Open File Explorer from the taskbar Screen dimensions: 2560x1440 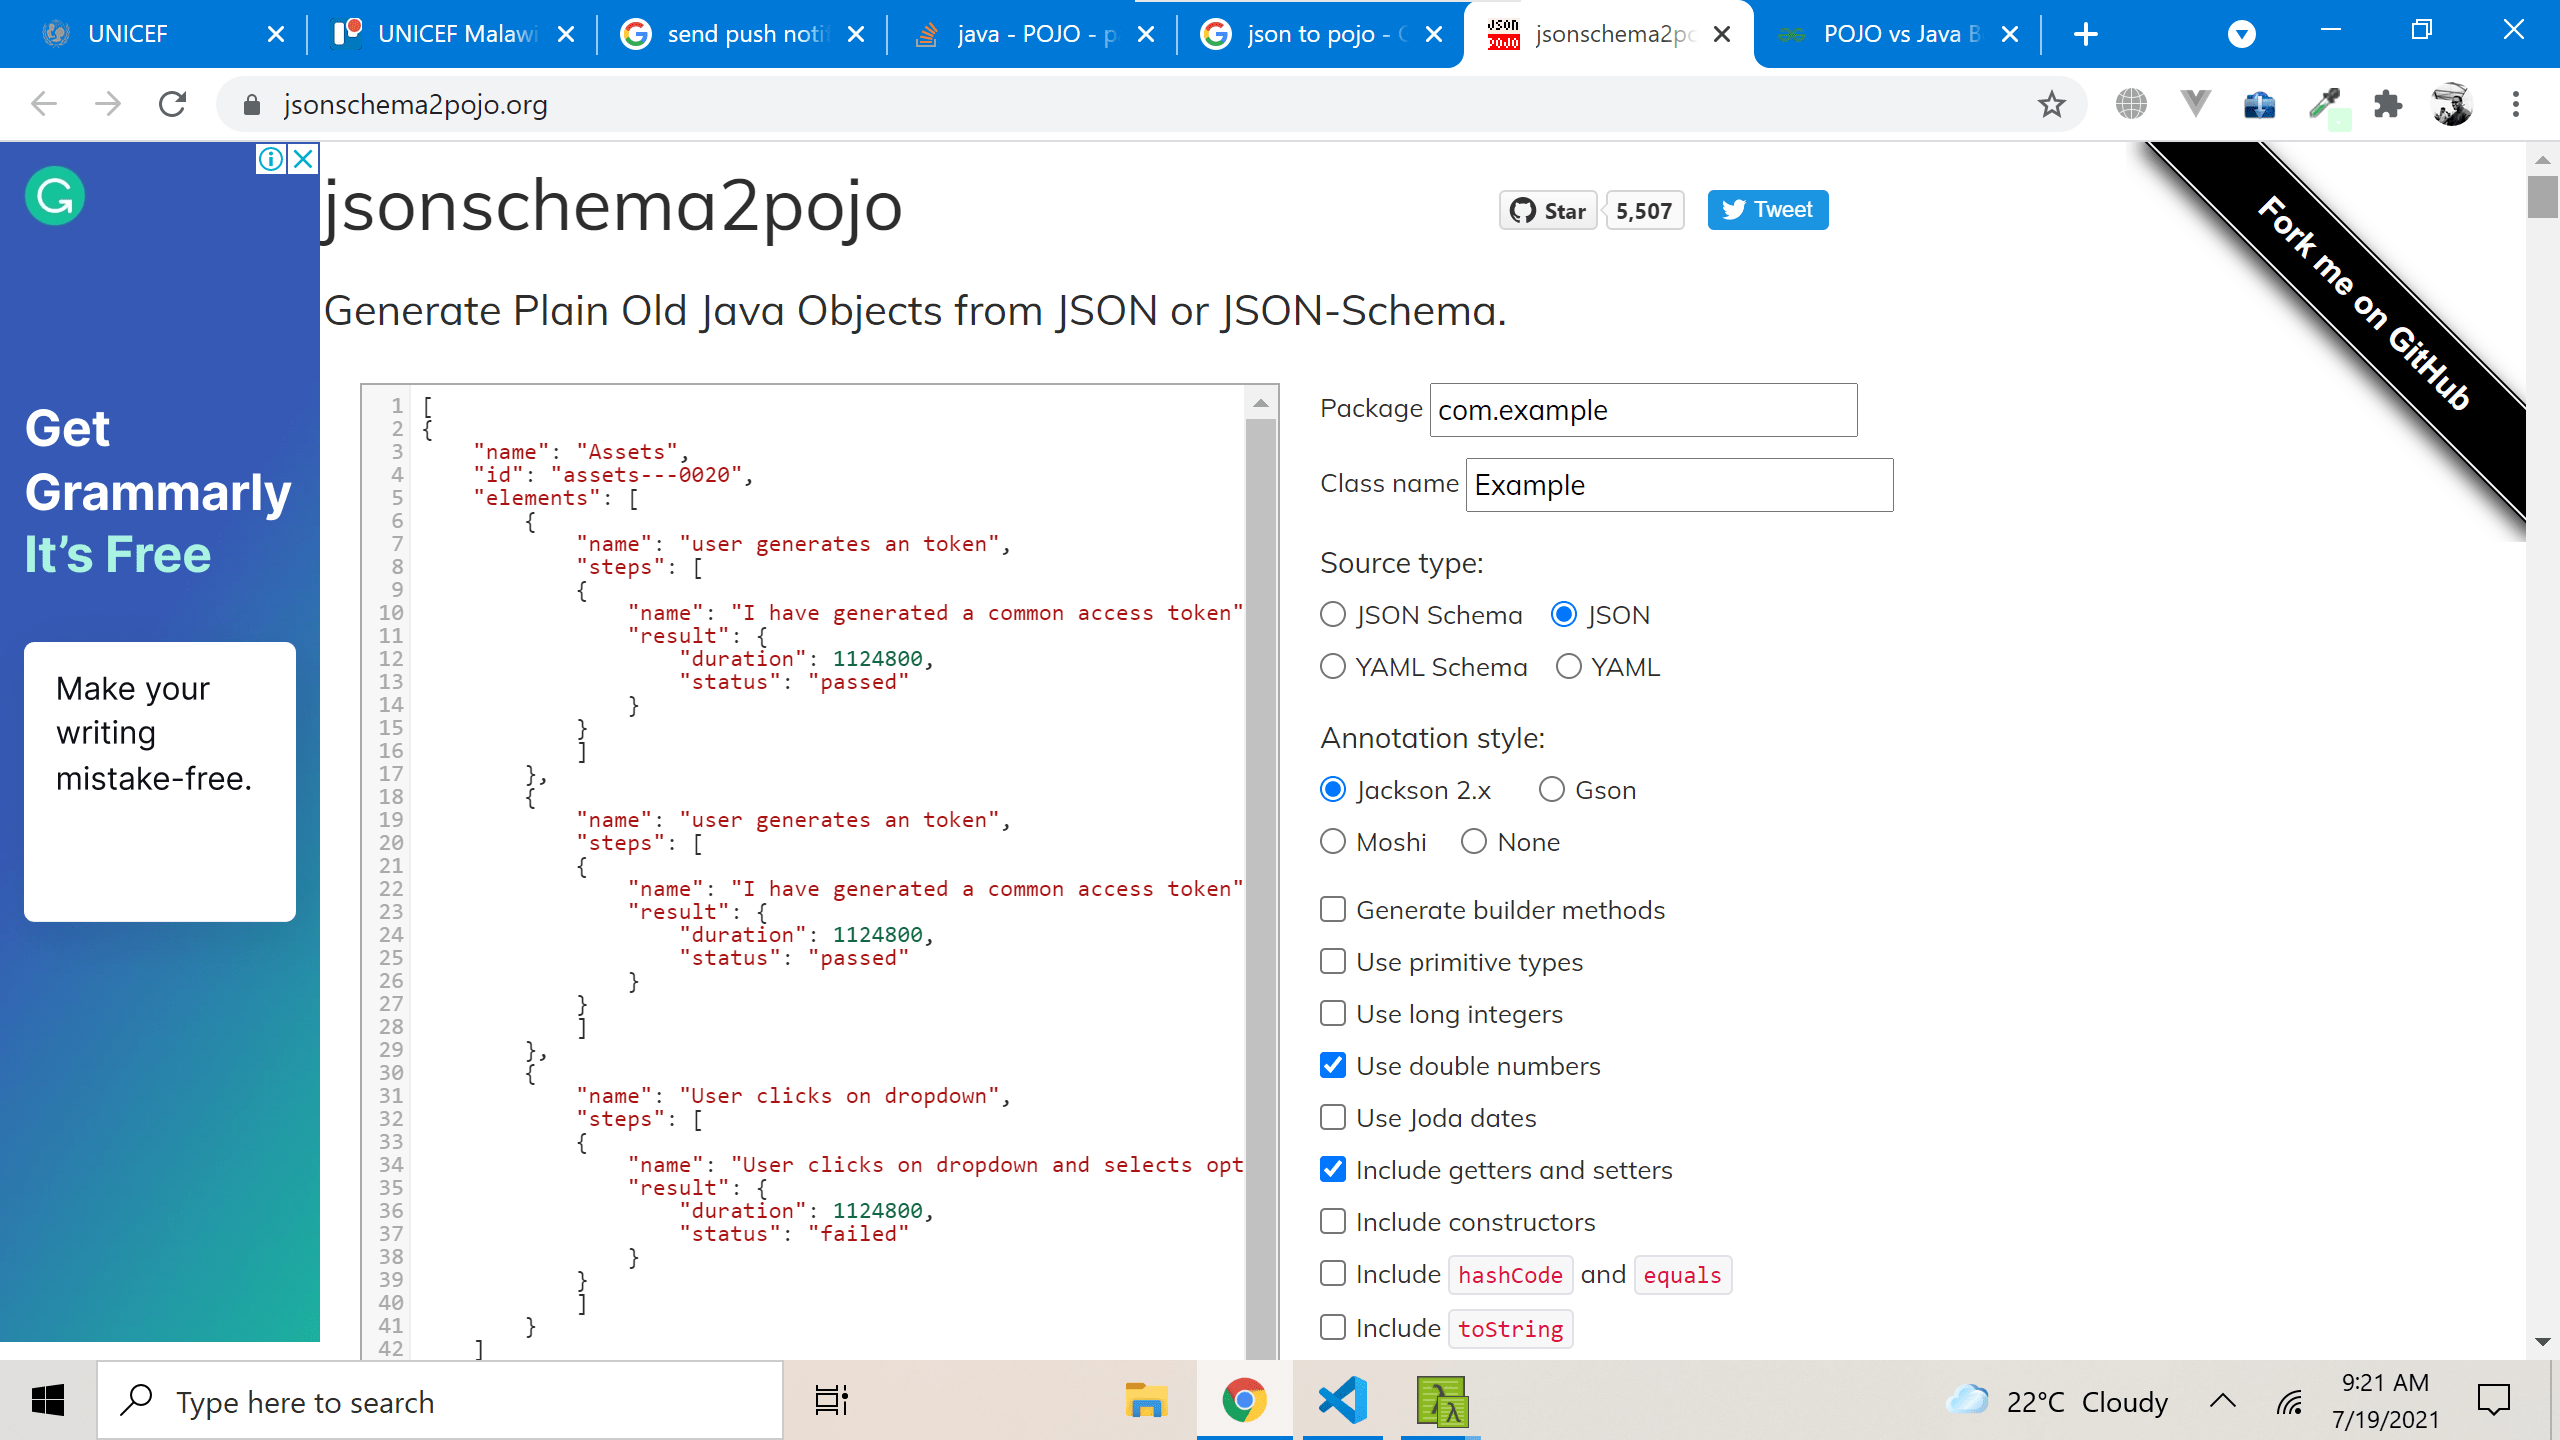point(1146,1400)
